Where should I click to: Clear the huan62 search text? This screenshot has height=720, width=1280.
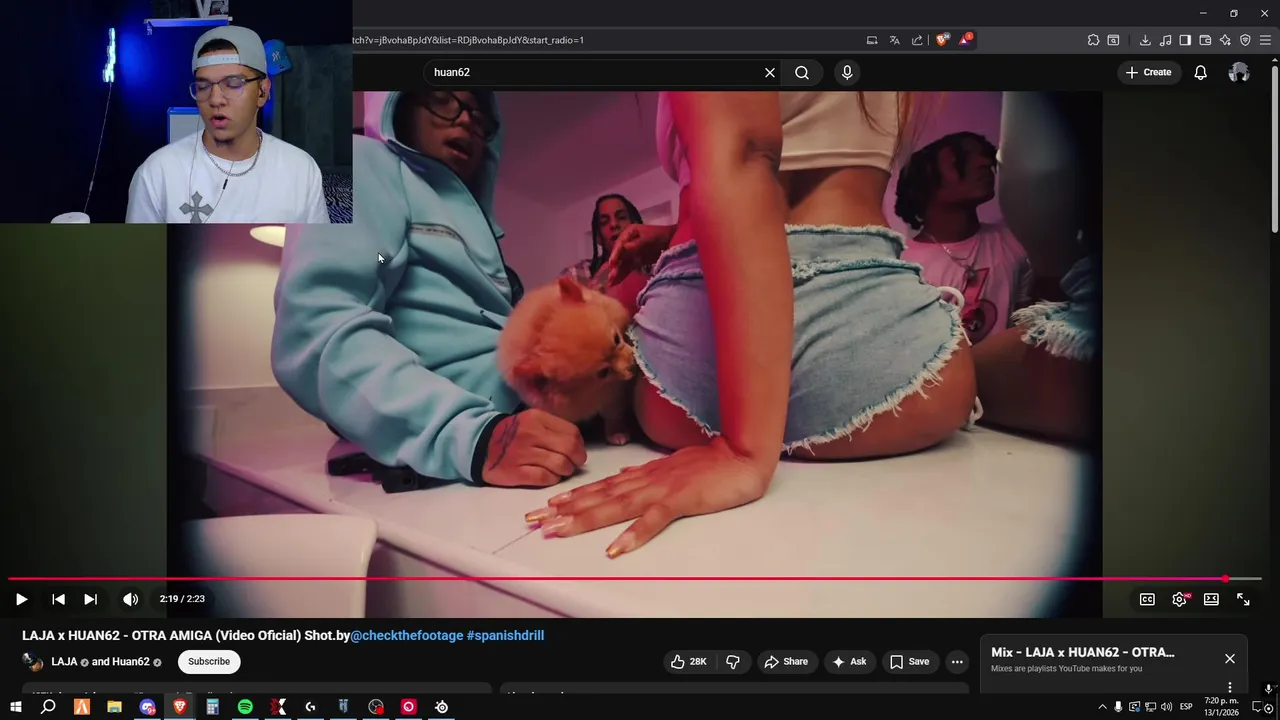coord(770,72)
